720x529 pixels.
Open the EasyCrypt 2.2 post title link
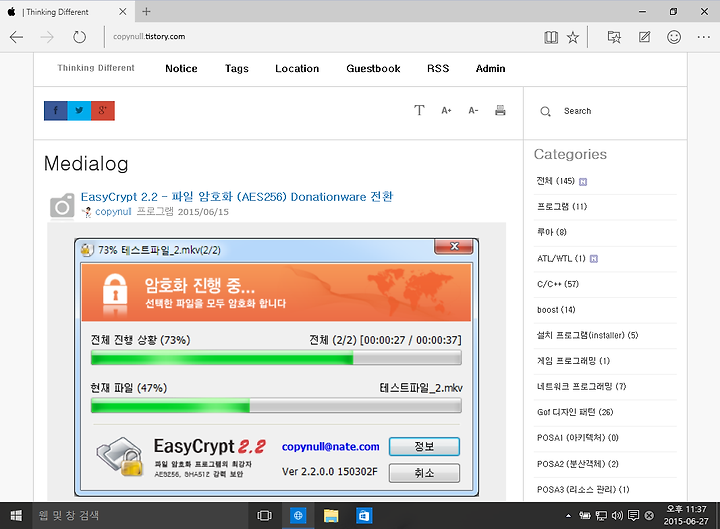pos(237,197)
